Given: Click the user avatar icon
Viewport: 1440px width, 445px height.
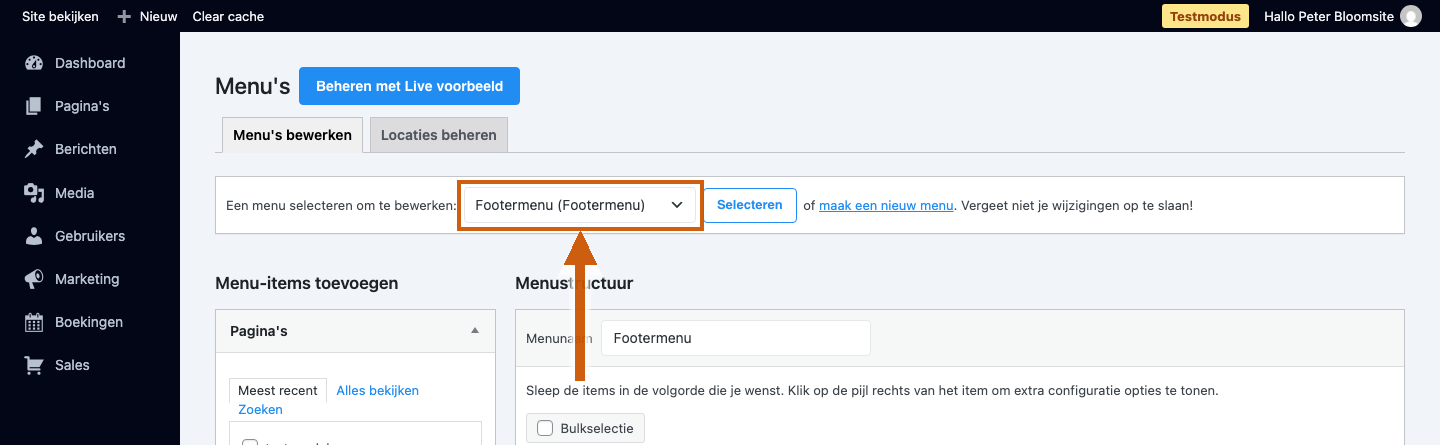Looking at the screenshot, I should [1410, 16].
